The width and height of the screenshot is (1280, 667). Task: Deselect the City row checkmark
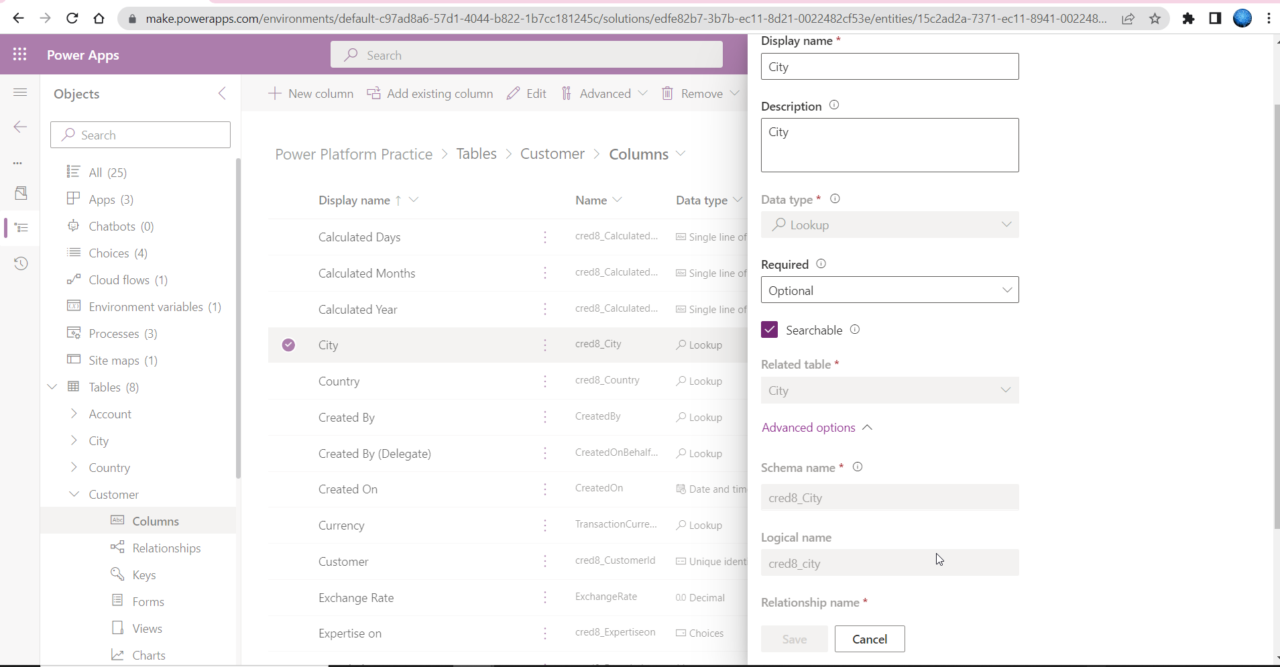coord(288,345)
